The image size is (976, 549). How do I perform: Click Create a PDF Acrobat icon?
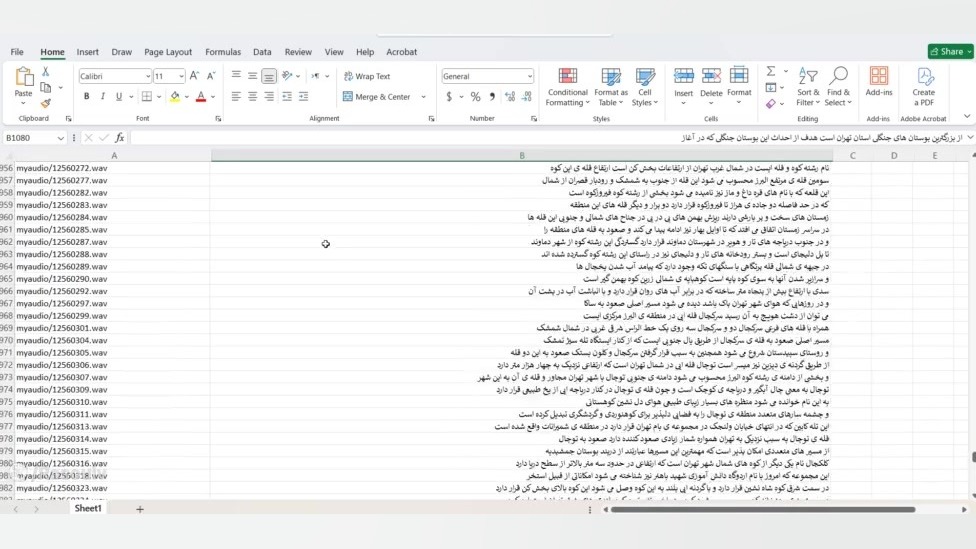(924, 87)
